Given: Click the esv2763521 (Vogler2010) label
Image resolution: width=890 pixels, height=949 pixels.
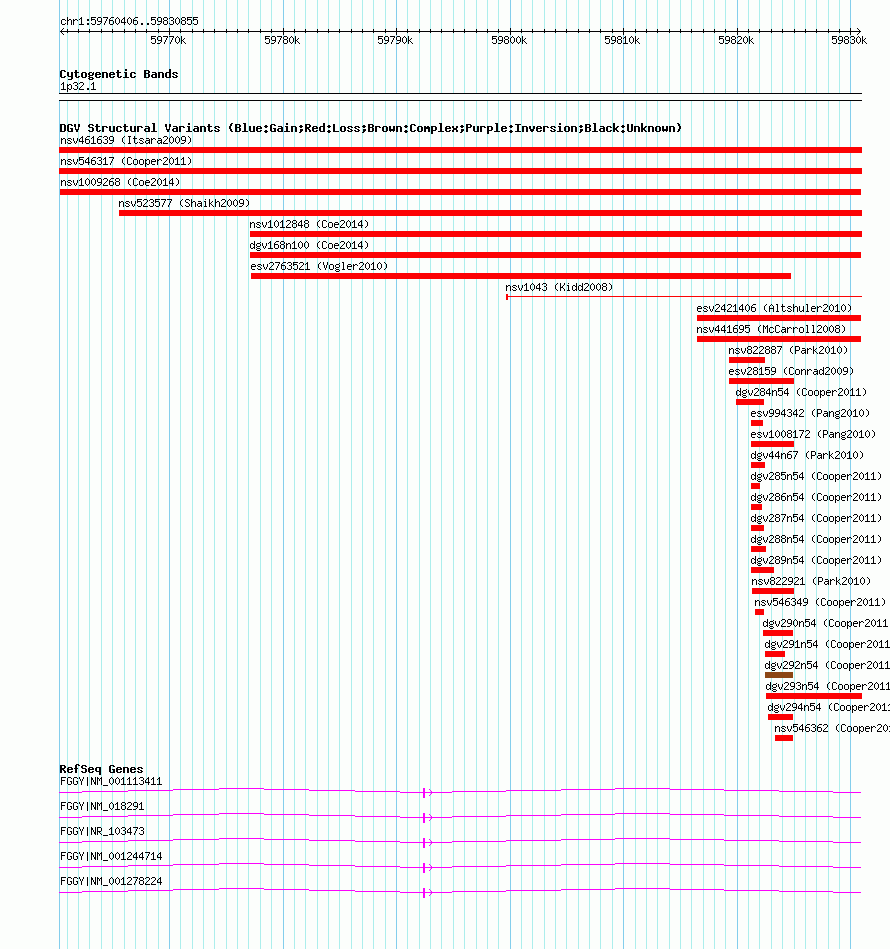Looking at the screenshot, I should tap(319, 266).
